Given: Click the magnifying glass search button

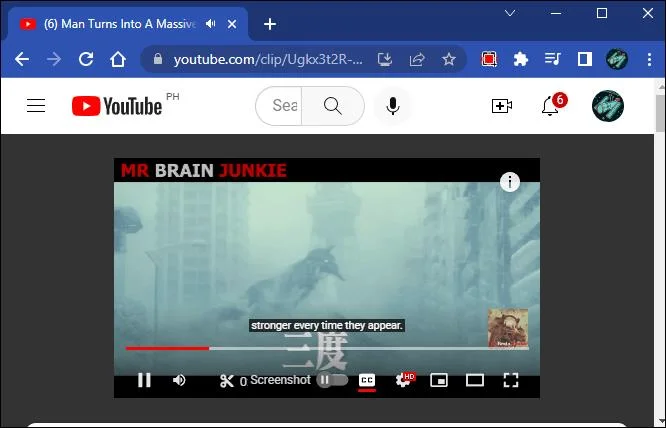Looking at the screenshot, I should point(333,106).
